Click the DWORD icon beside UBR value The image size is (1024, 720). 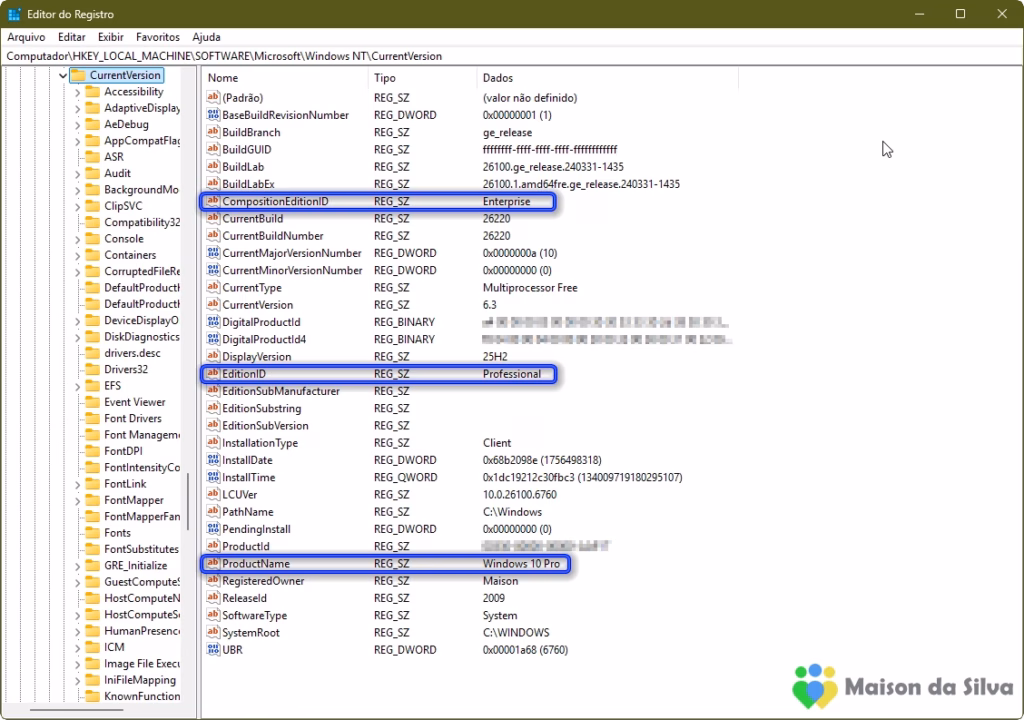[x=212, y=650]
